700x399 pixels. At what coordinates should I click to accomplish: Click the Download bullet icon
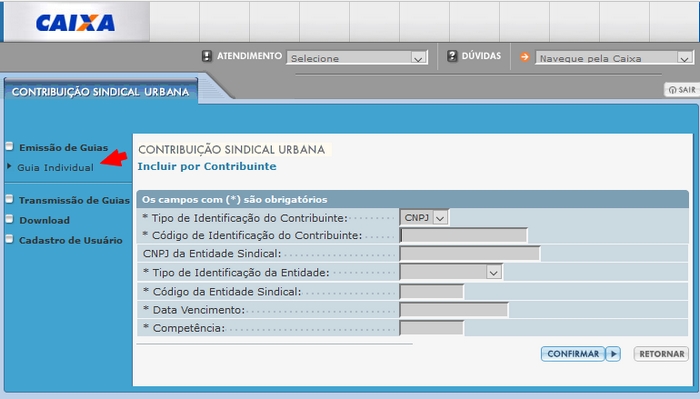click(x=9, y=219)
